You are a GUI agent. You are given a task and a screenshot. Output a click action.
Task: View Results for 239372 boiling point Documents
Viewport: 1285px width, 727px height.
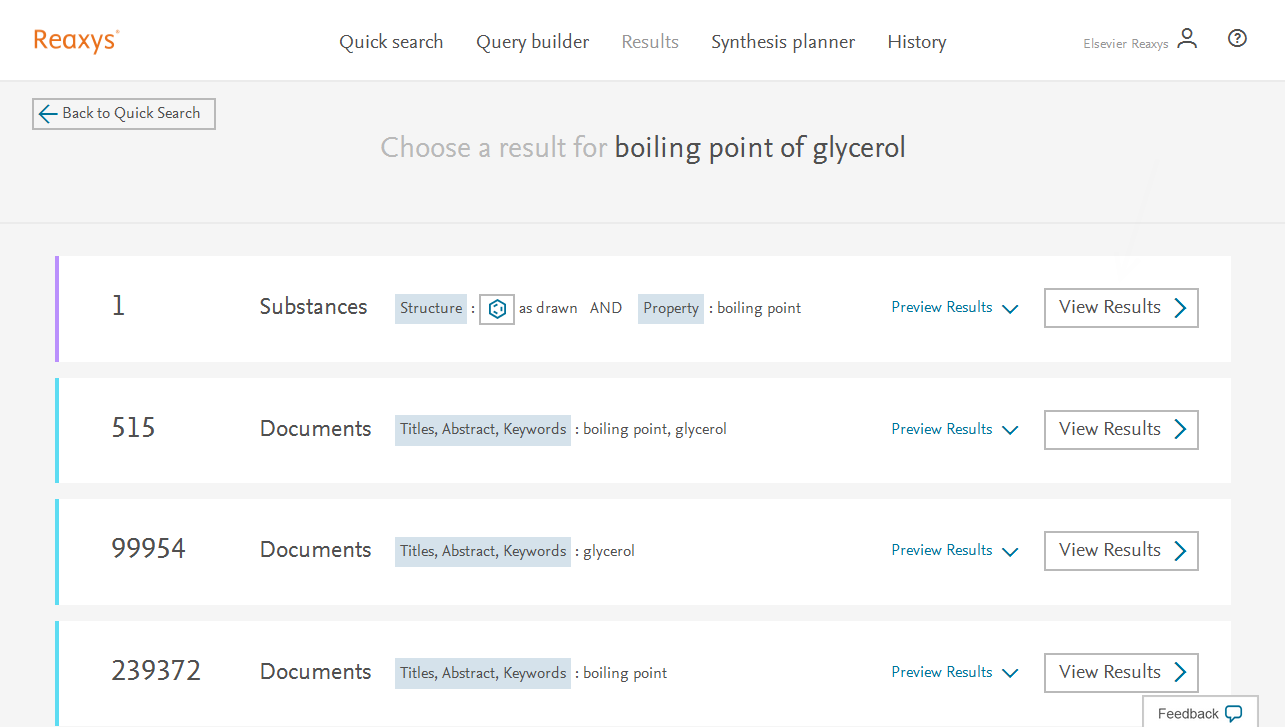(x=1120, y=673)
